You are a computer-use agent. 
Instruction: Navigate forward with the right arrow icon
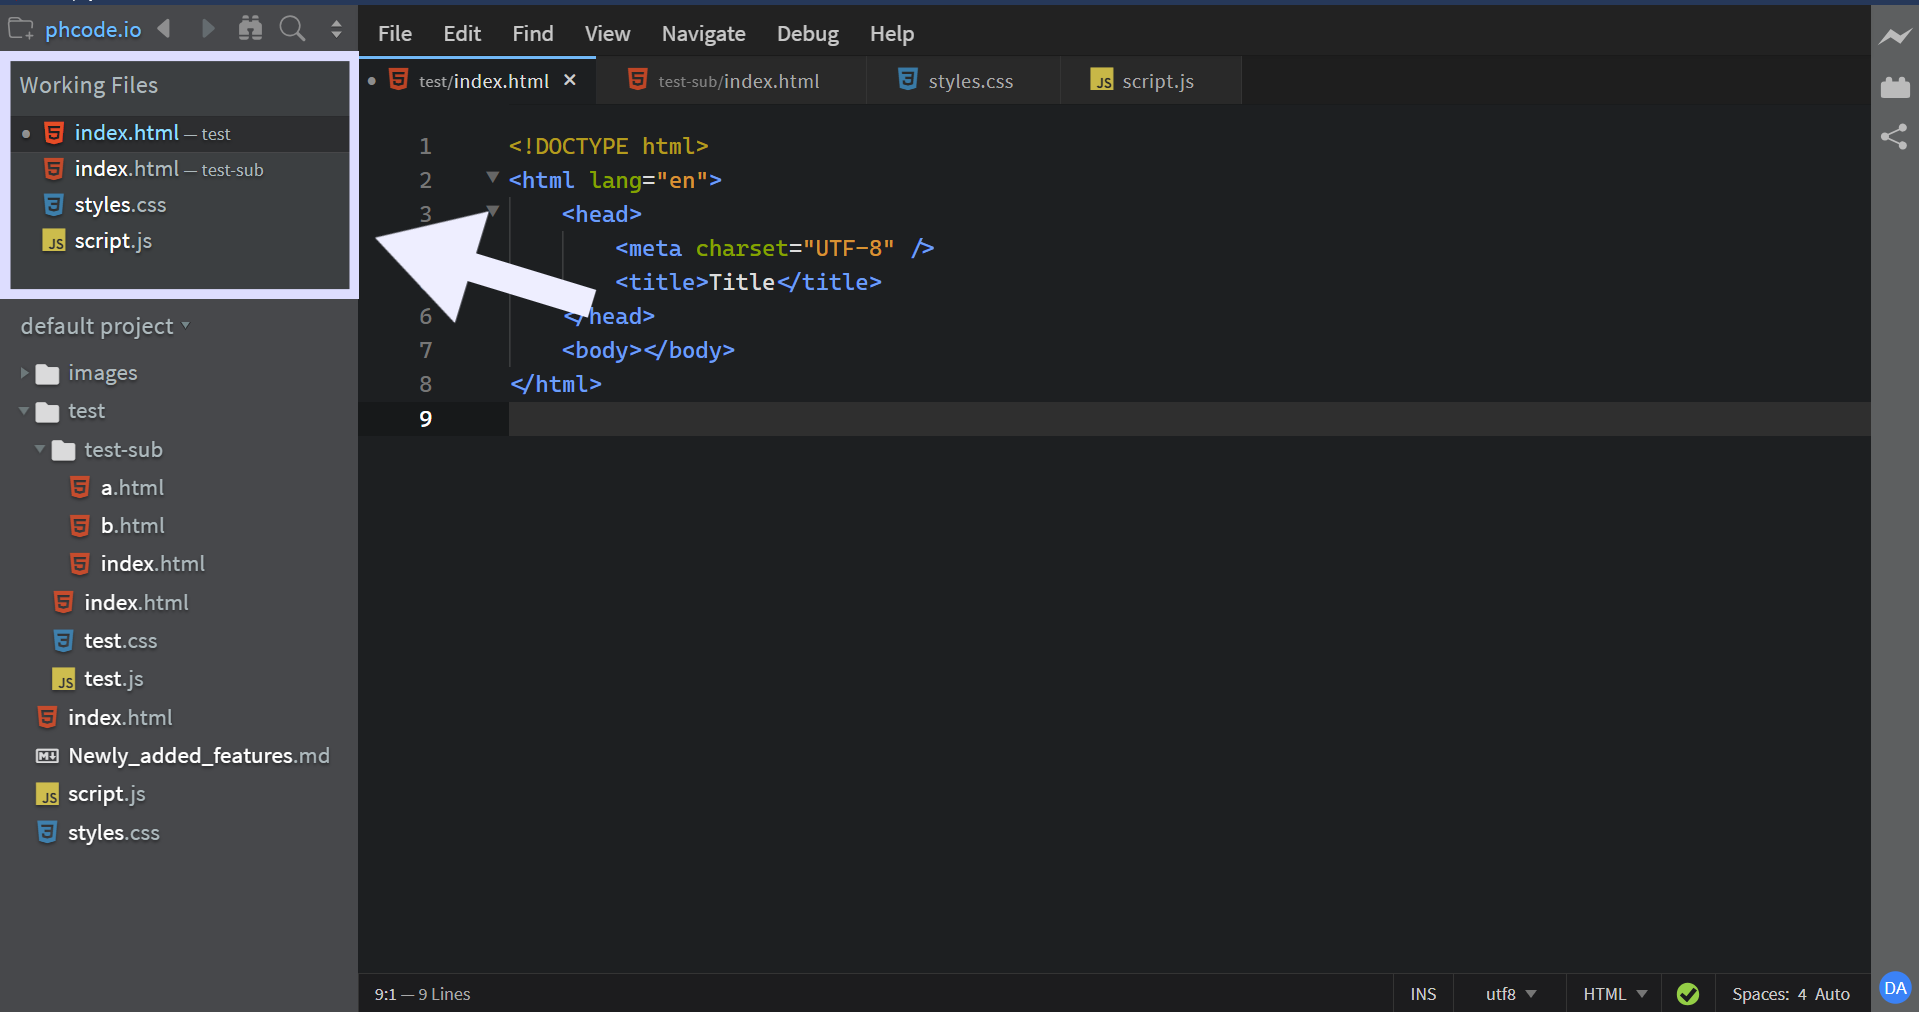coord(207,29)
